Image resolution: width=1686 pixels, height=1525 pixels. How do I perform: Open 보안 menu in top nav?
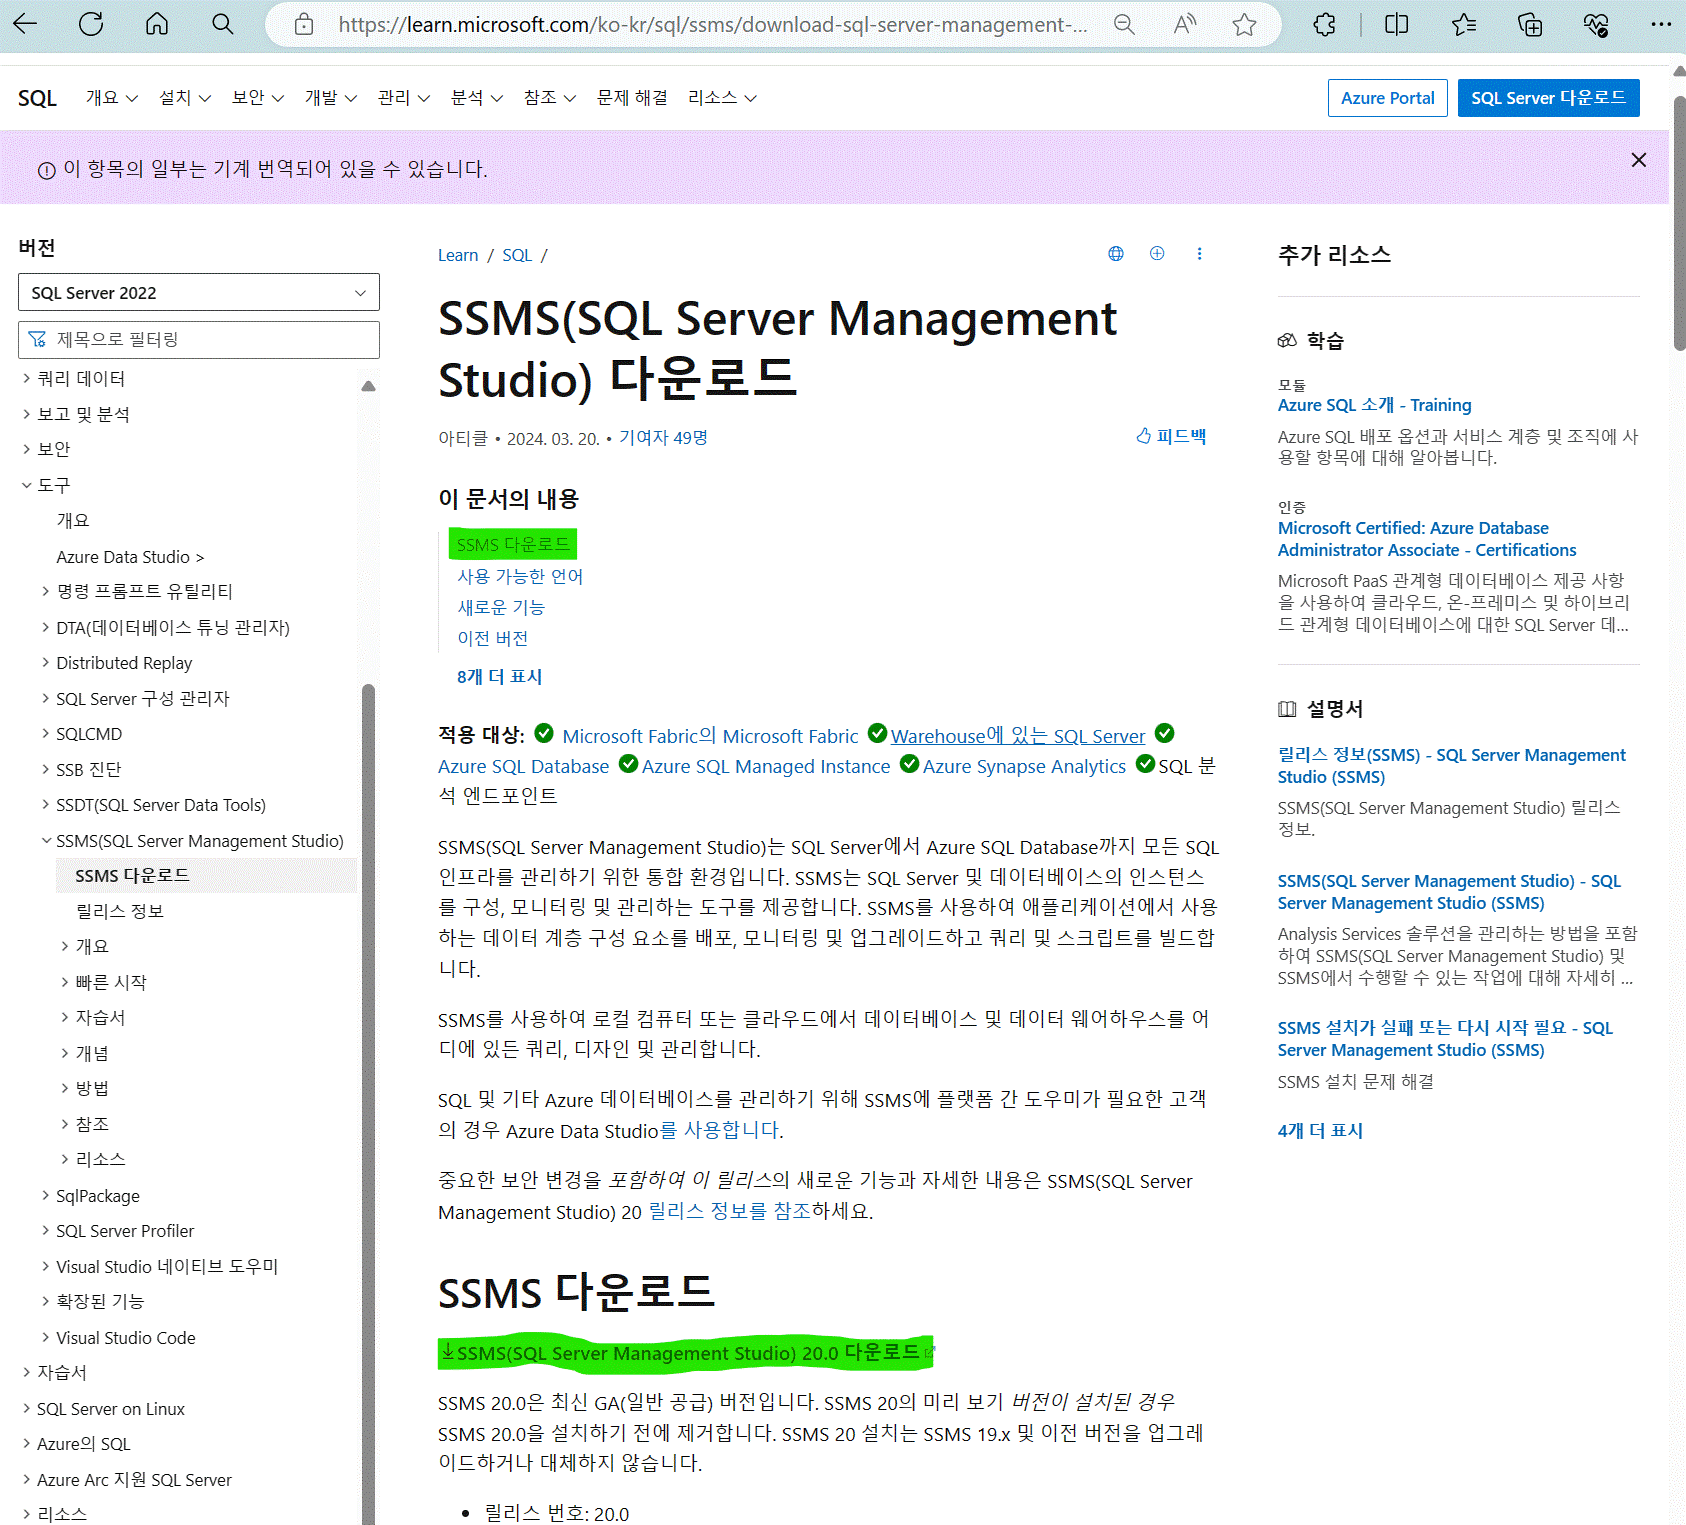(258, 98)
